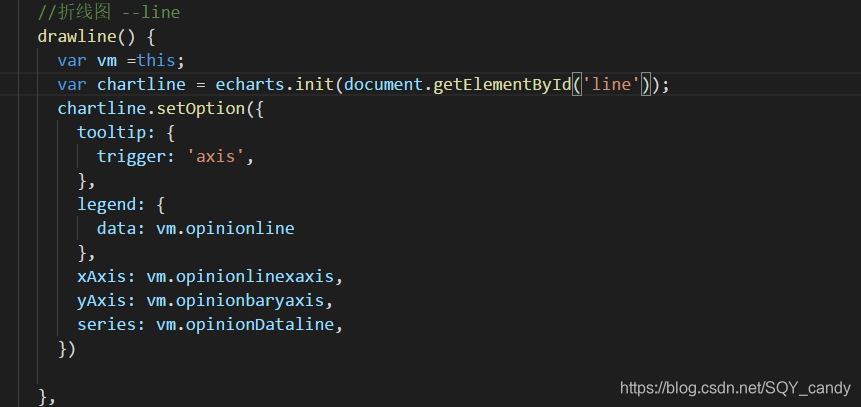Viewport: 861px width, 407px height.
Task: Click 'opinionDataline' value
Action: coord(260,325)
